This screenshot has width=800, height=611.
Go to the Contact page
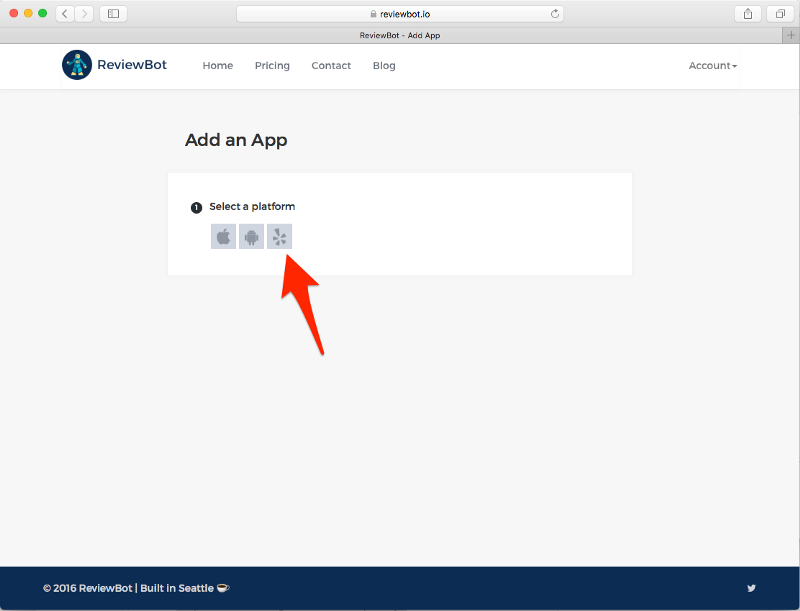click(x=331, y=66)
